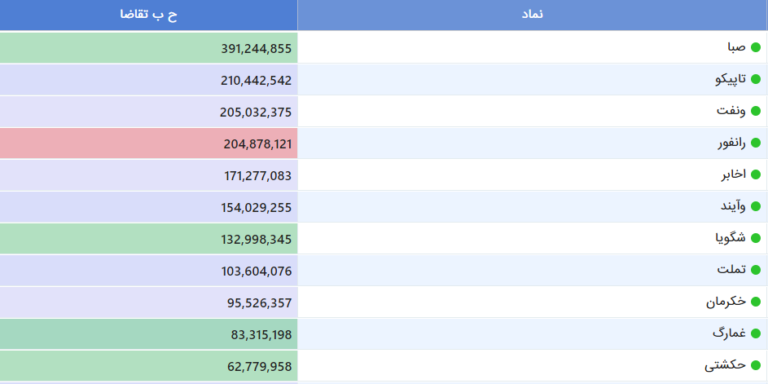The height and width of the screenshot is (384, 768).
Task: Click the green dot next to وآیند
Action: [756, 207]
